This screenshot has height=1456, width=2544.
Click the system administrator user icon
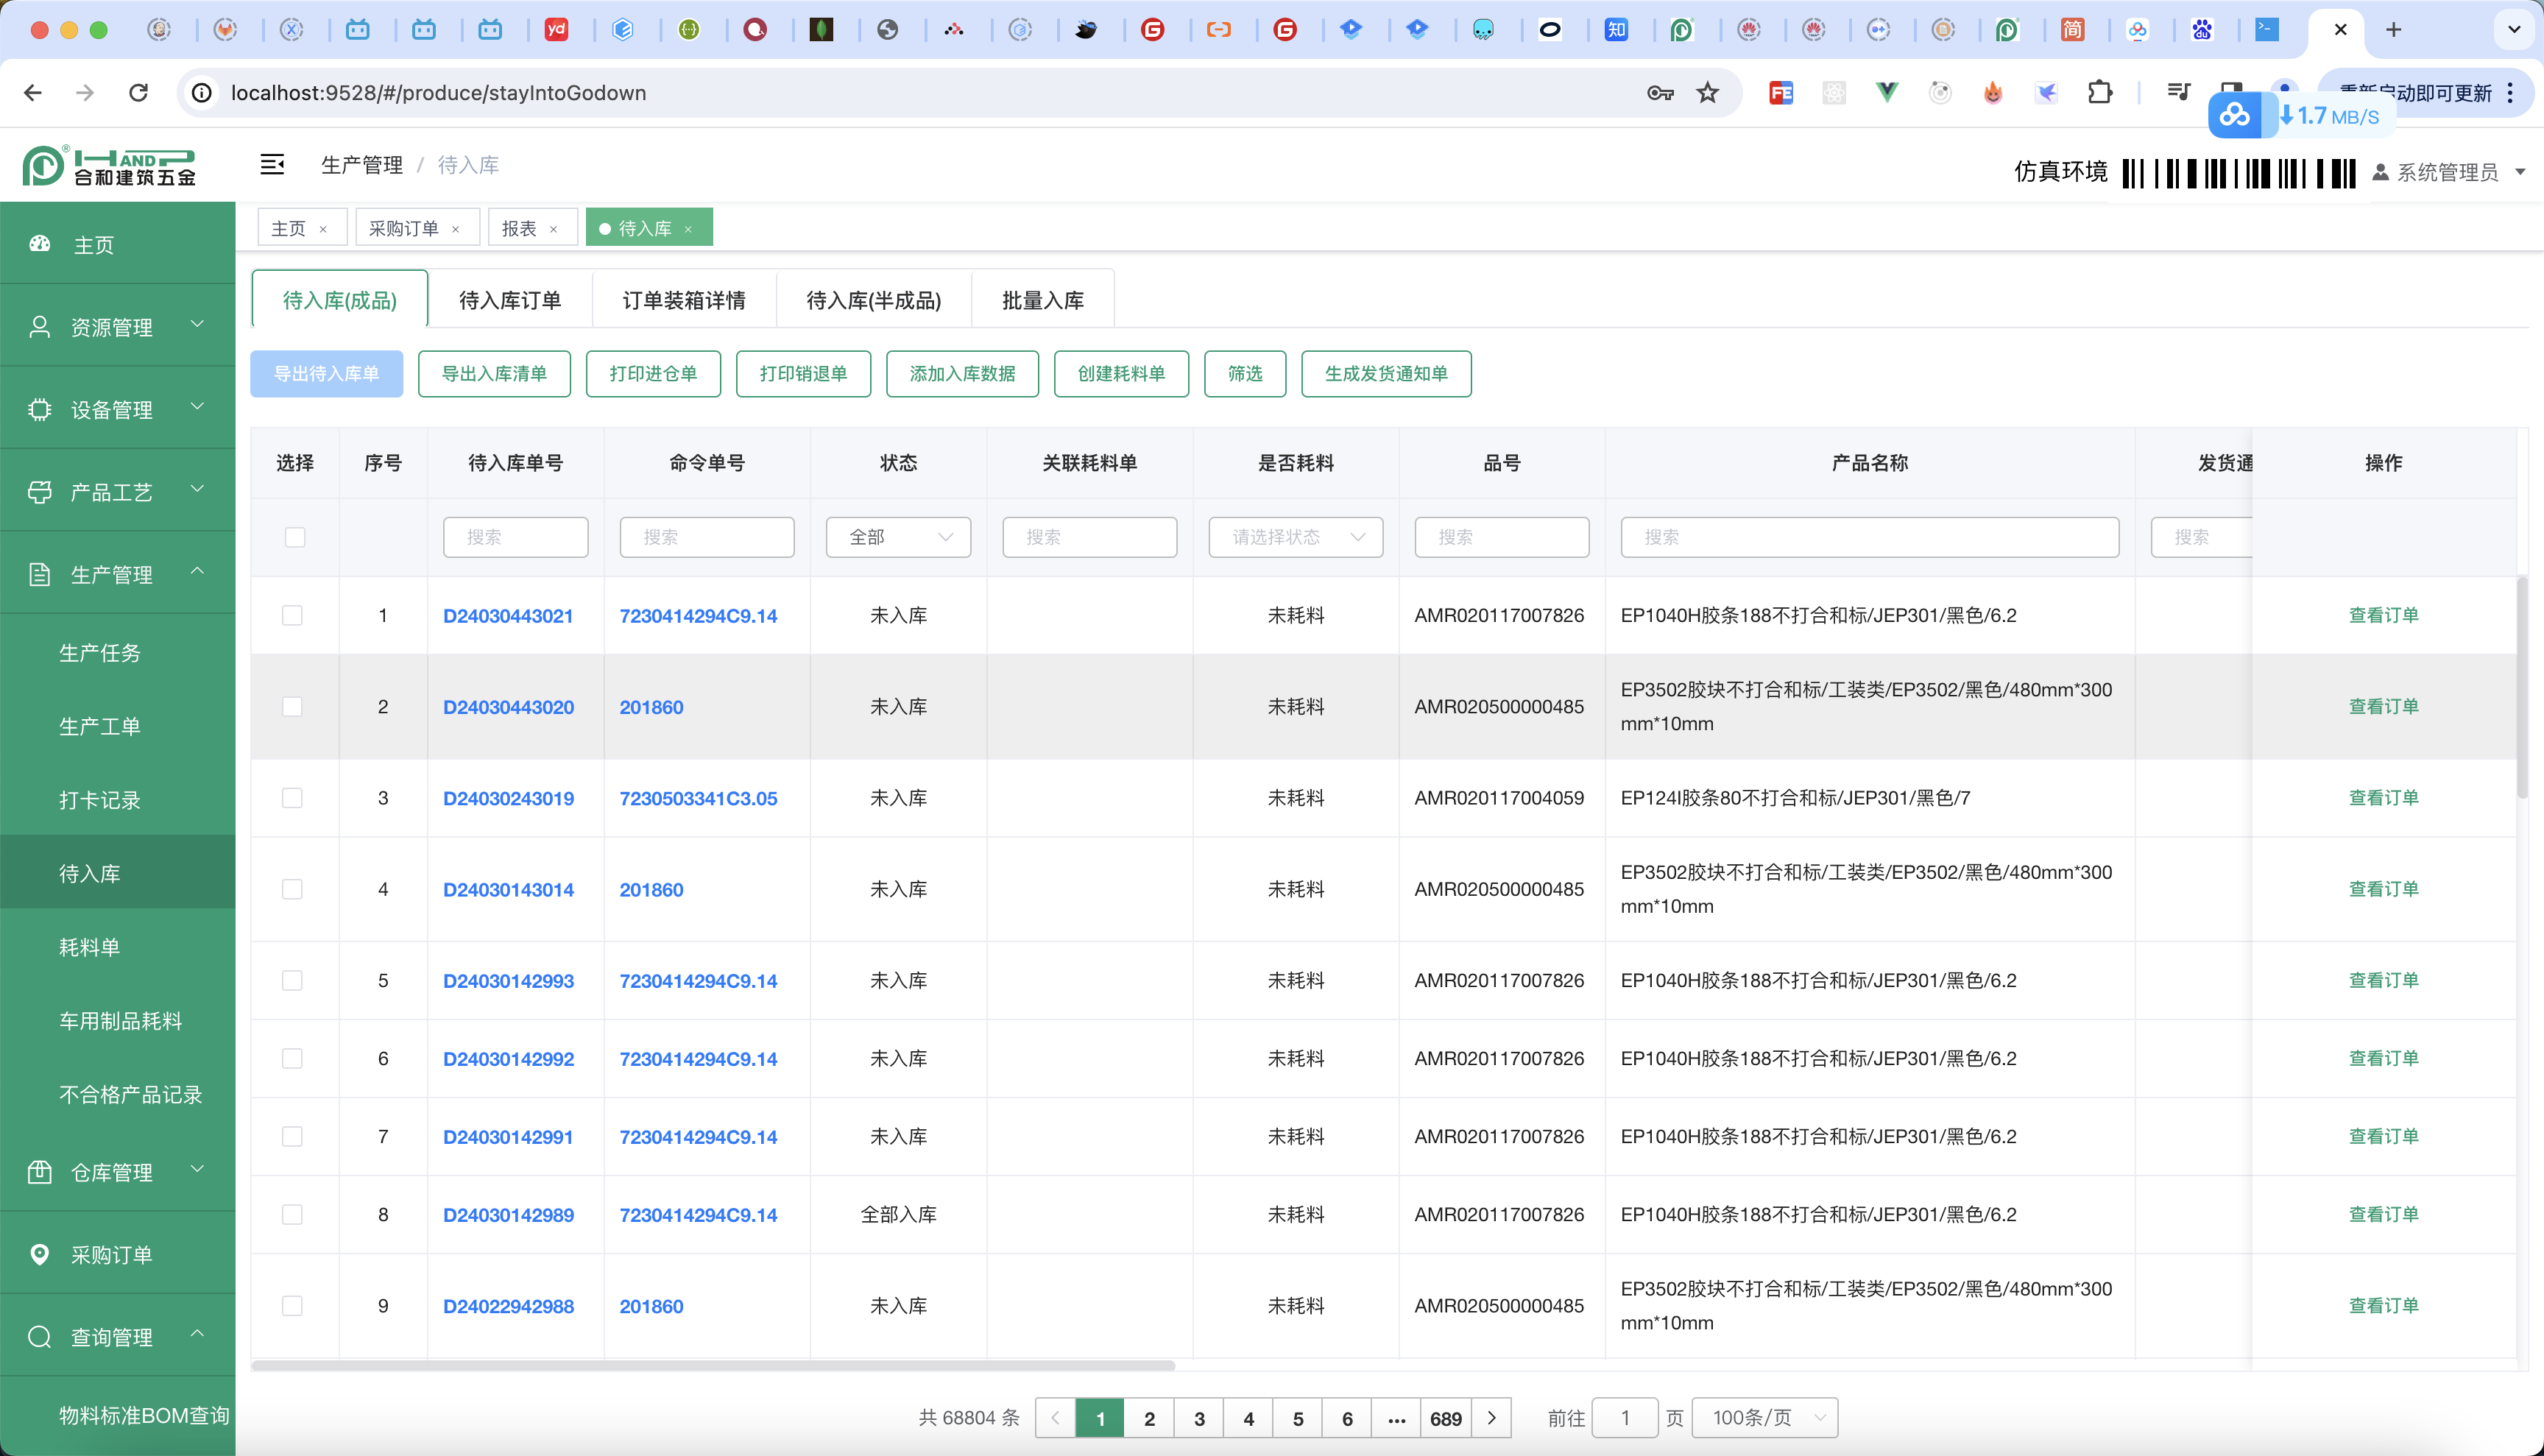click(x=2381, y=172)
